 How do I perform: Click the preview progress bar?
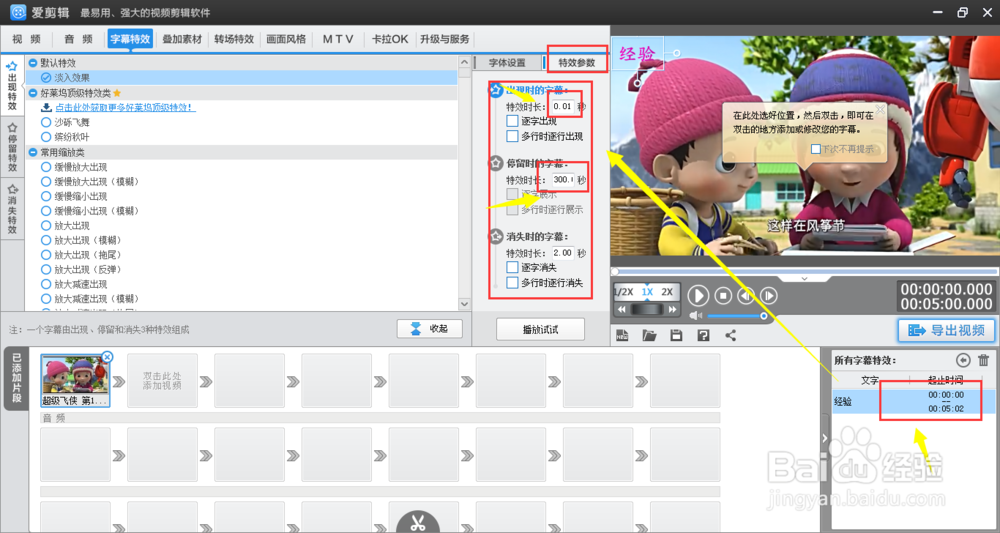[x=805, y=271]
